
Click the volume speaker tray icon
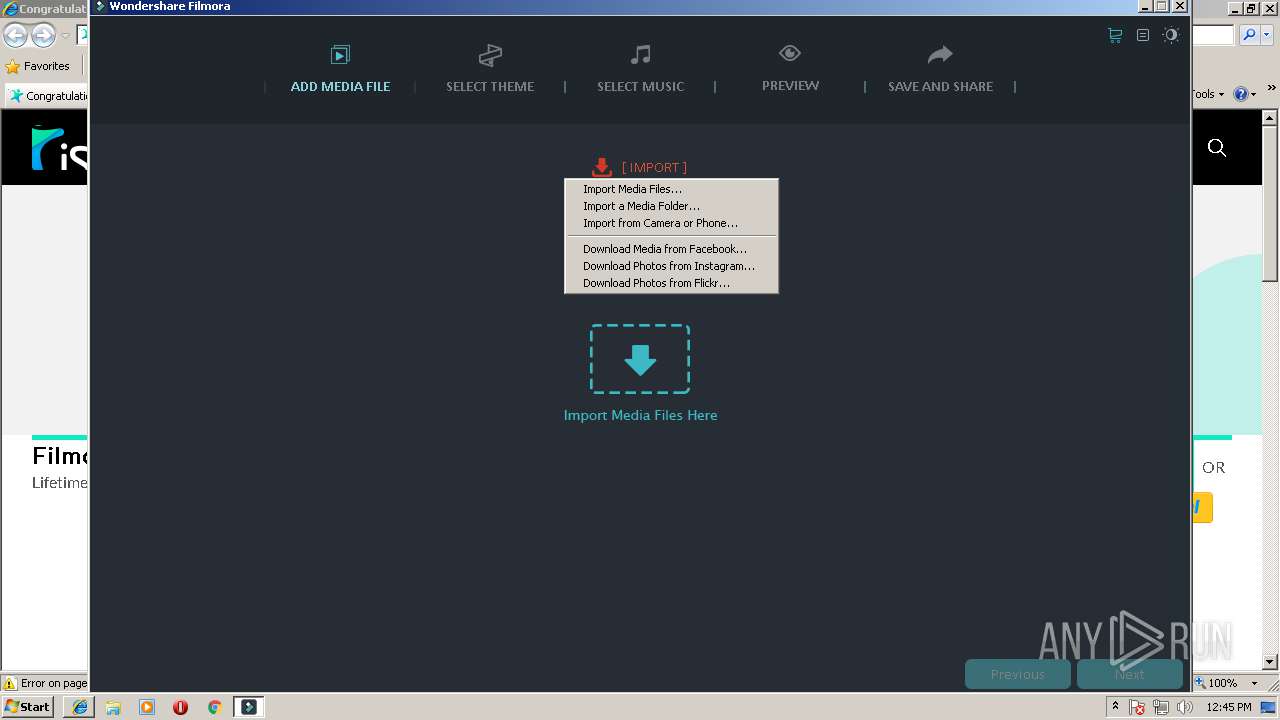[x=1185, y=707]
